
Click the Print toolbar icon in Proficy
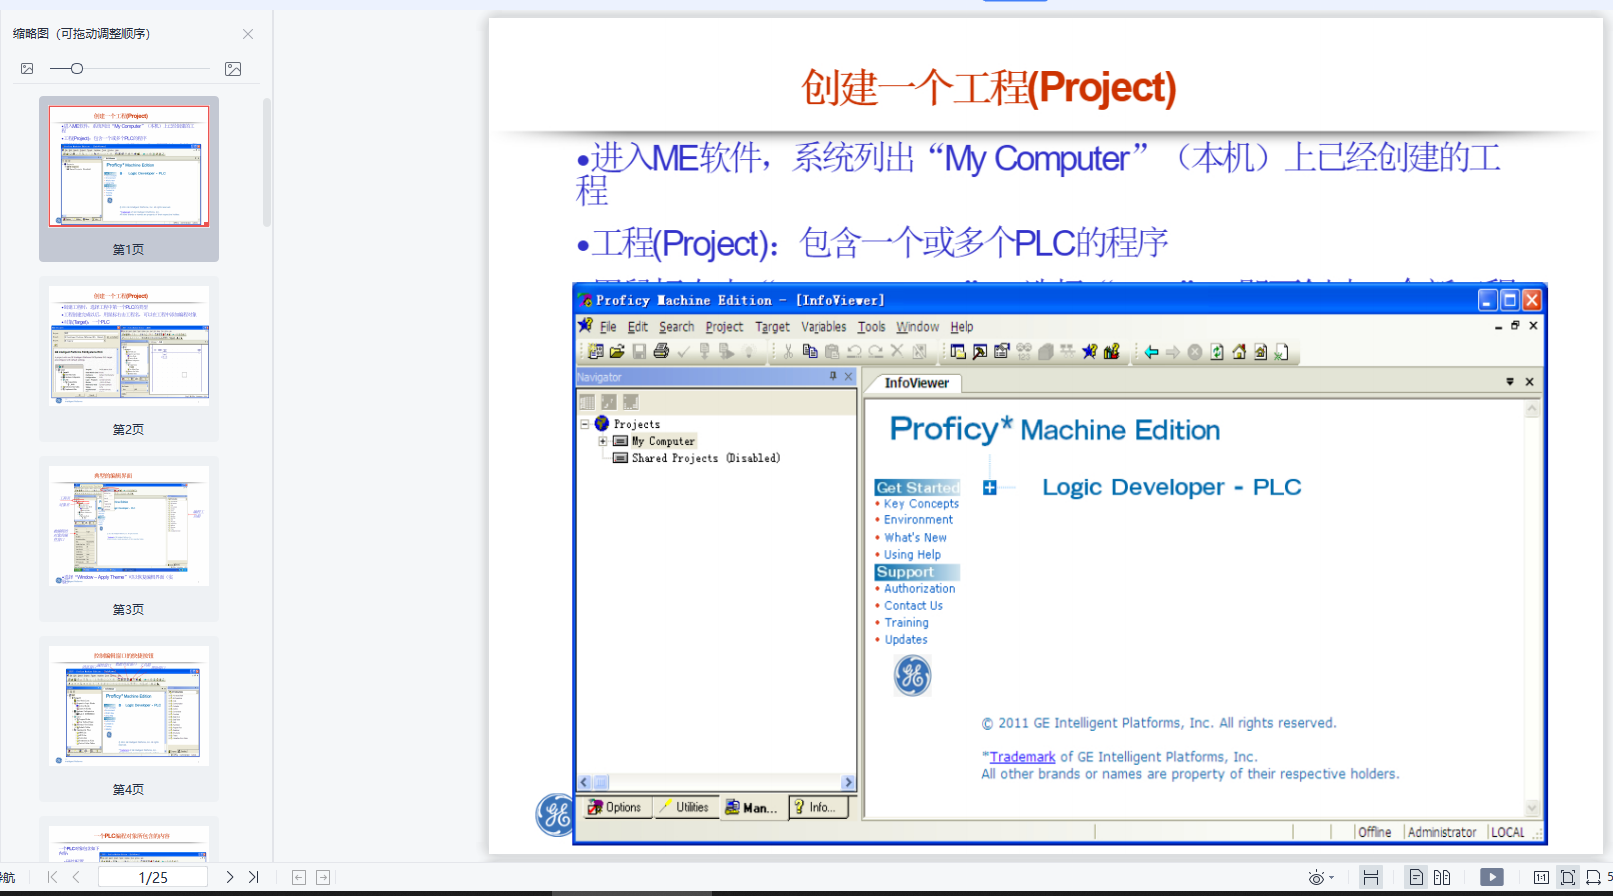pyautogui.click(x=661, y=351)
